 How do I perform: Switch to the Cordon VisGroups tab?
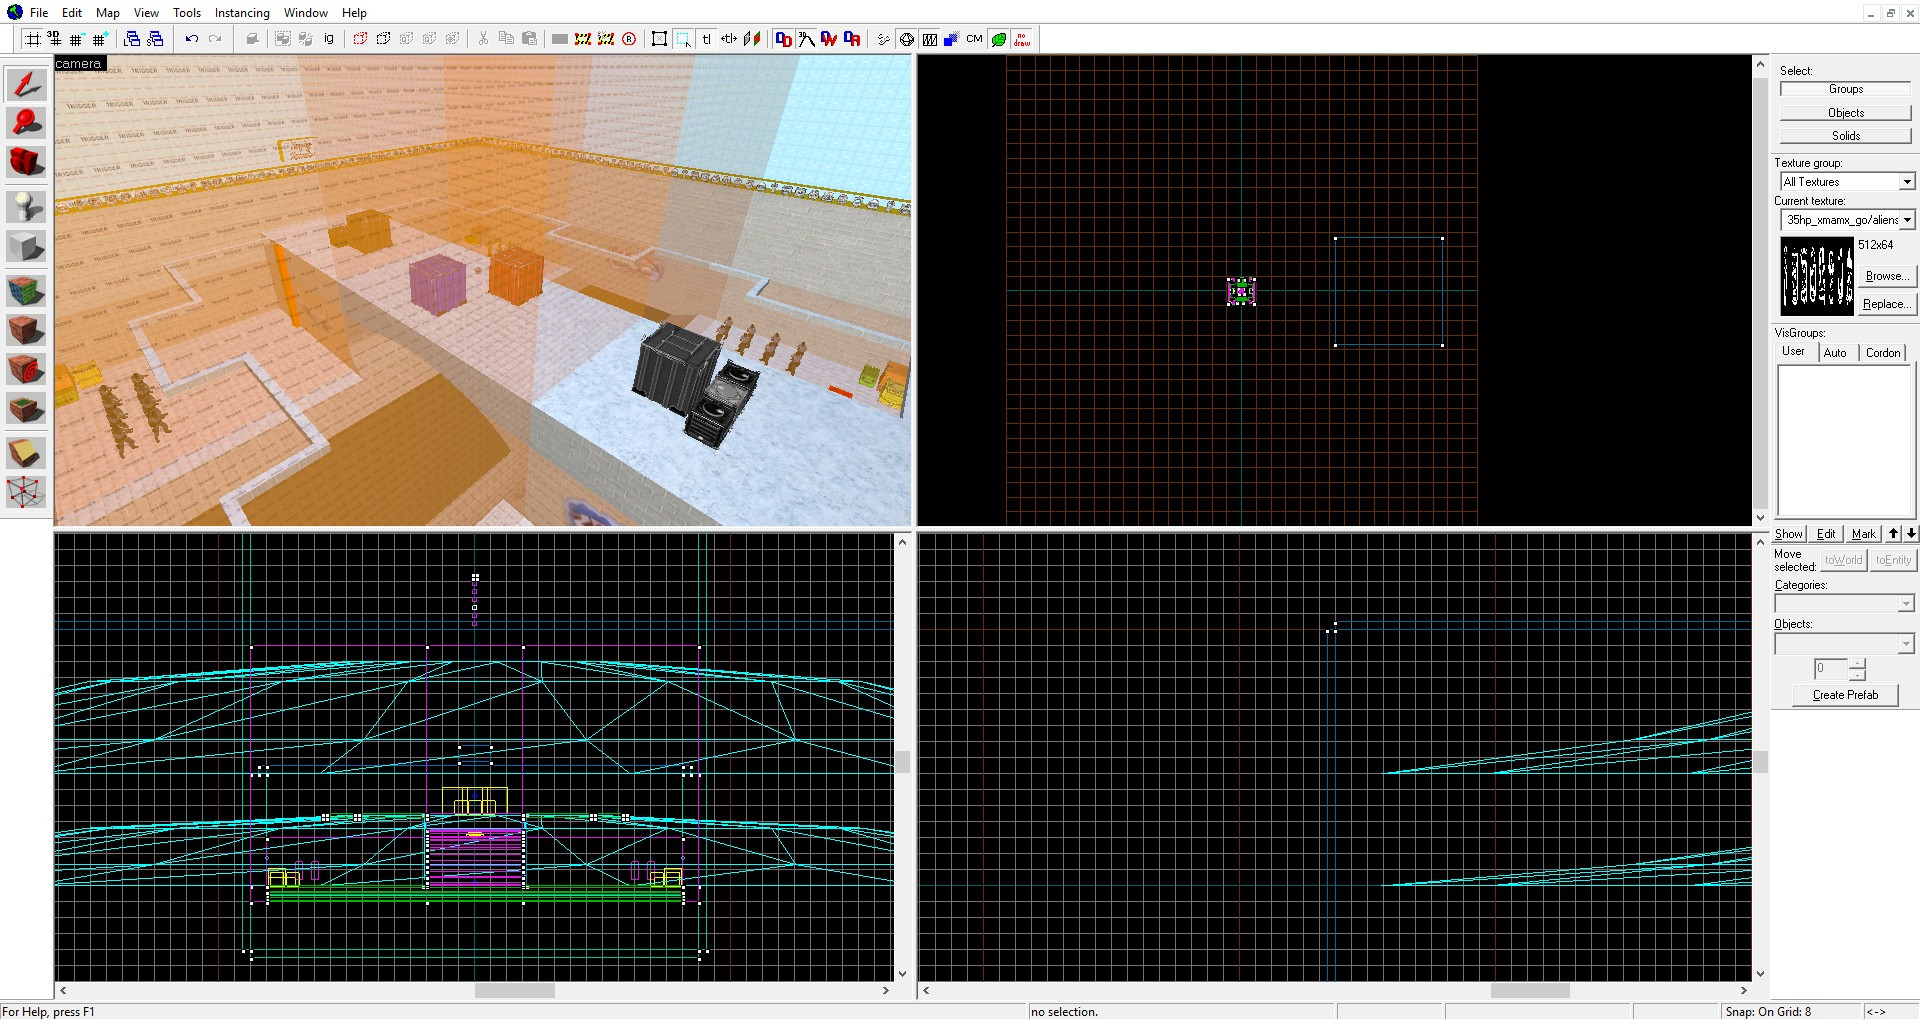point(1883,352)
